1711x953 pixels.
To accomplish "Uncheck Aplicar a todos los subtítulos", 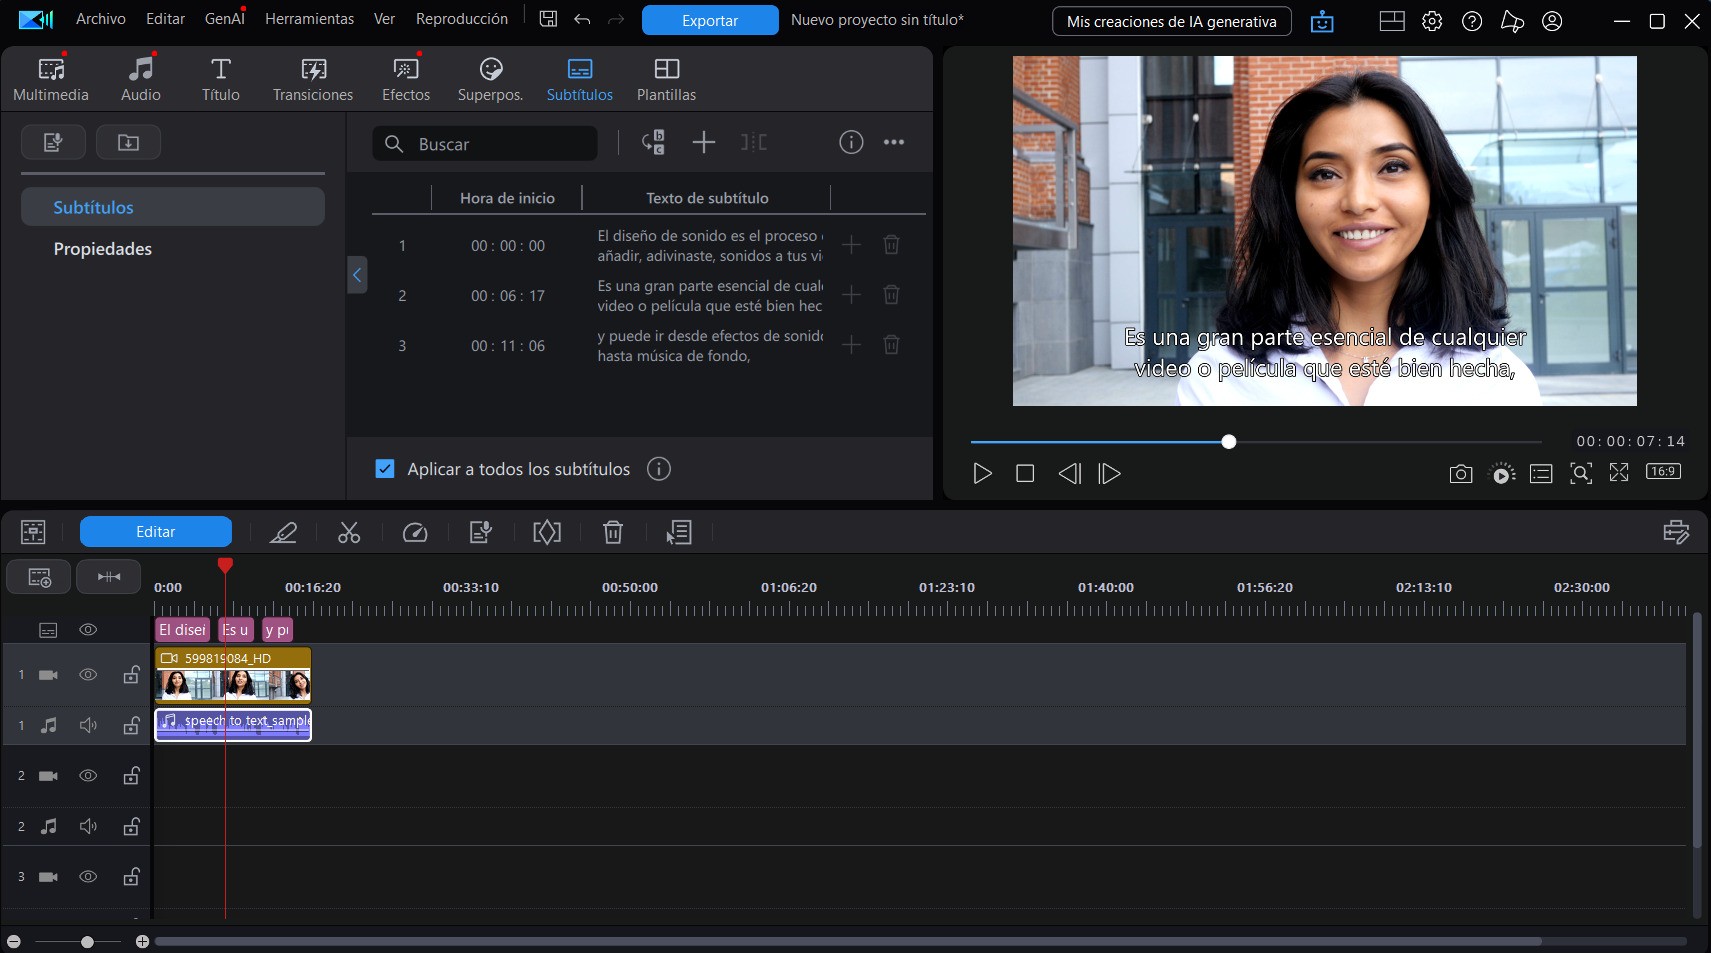I will point(385,468).
